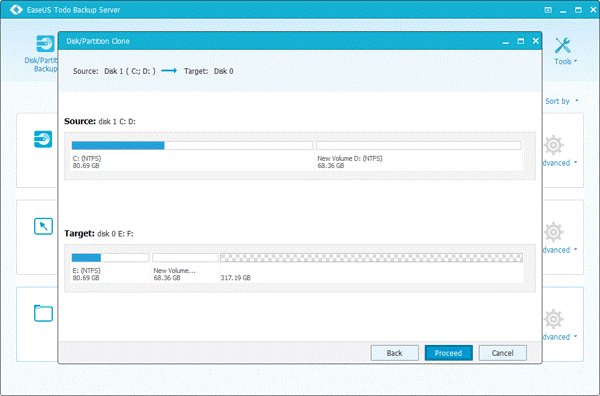Click the Cancel button
Viewport: 600px width, 396px height.
502,353
